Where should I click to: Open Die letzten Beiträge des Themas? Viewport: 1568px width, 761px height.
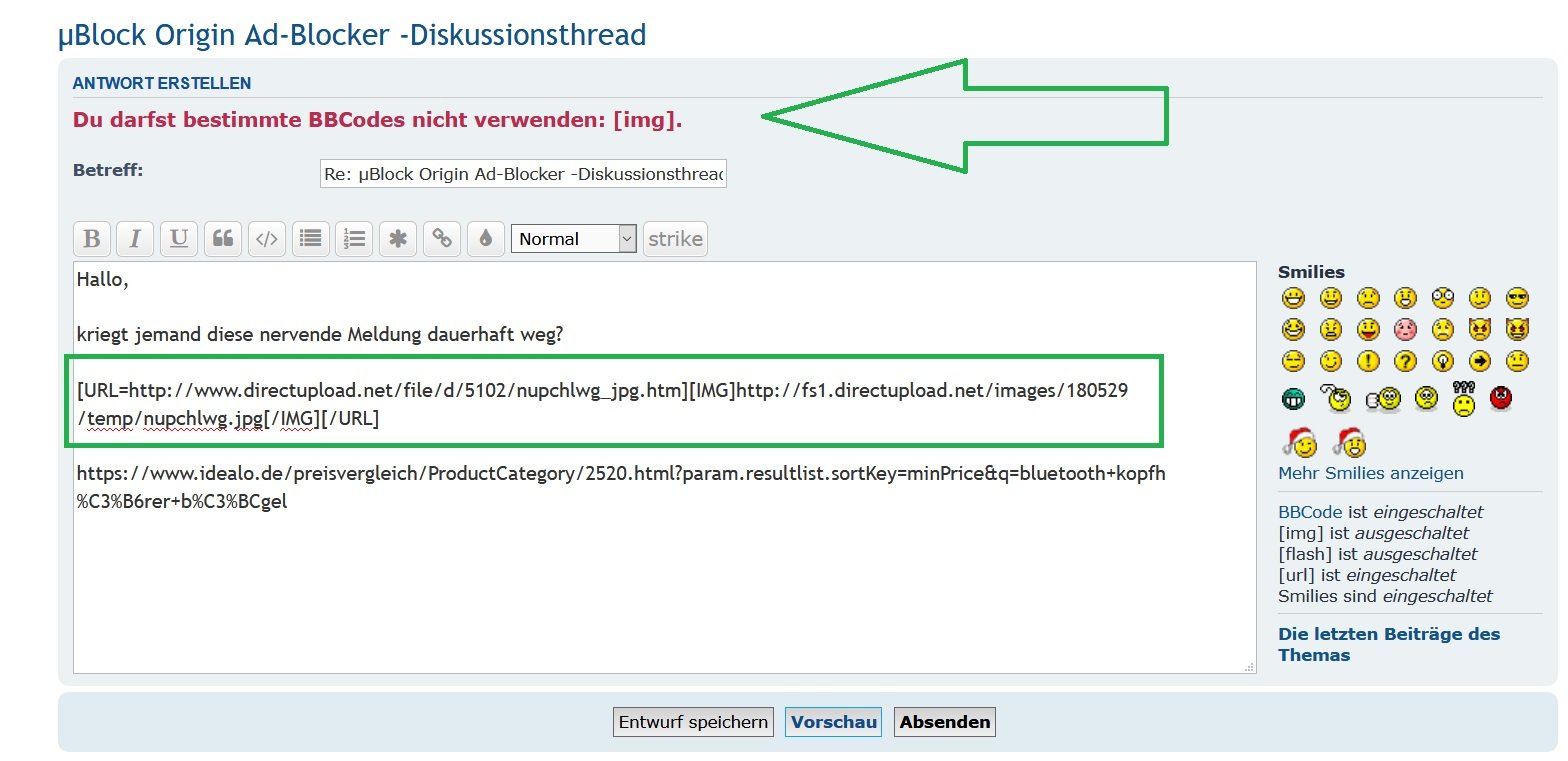point(1389,645)
